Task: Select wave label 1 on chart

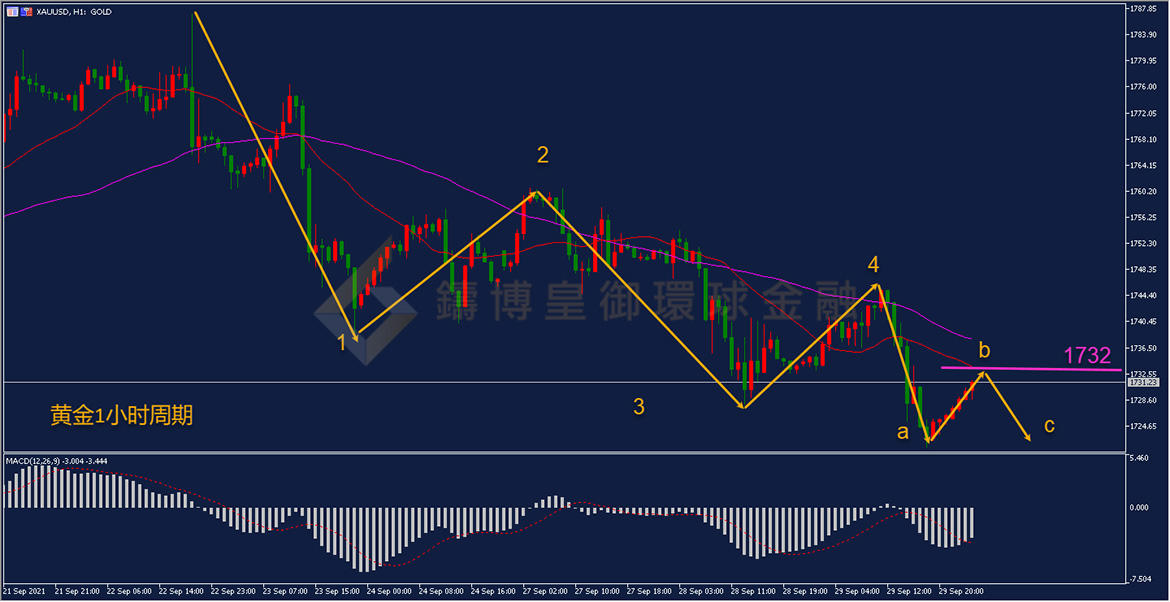Action: pos(343,342)
